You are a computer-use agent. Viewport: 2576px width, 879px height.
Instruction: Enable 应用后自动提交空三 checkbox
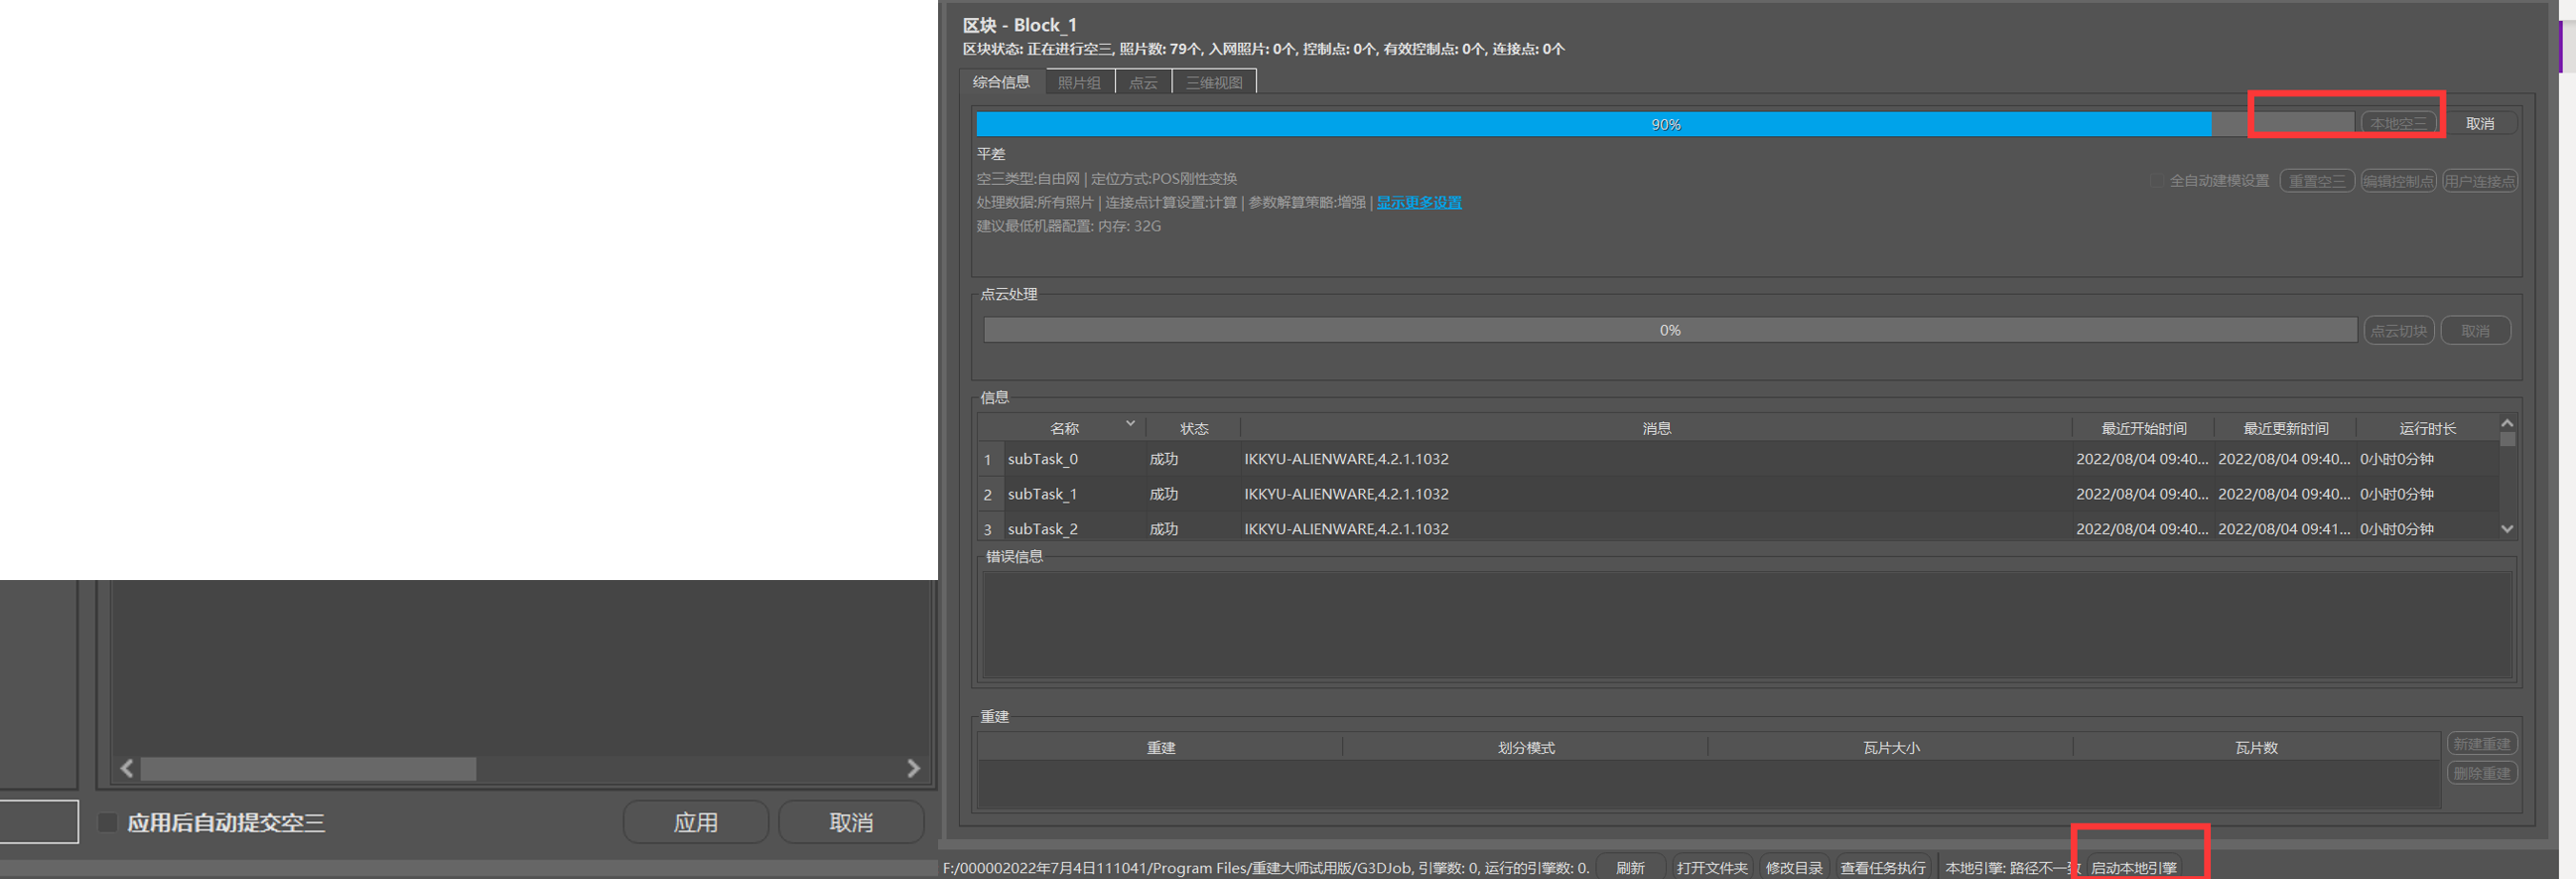tap(108, 822)
